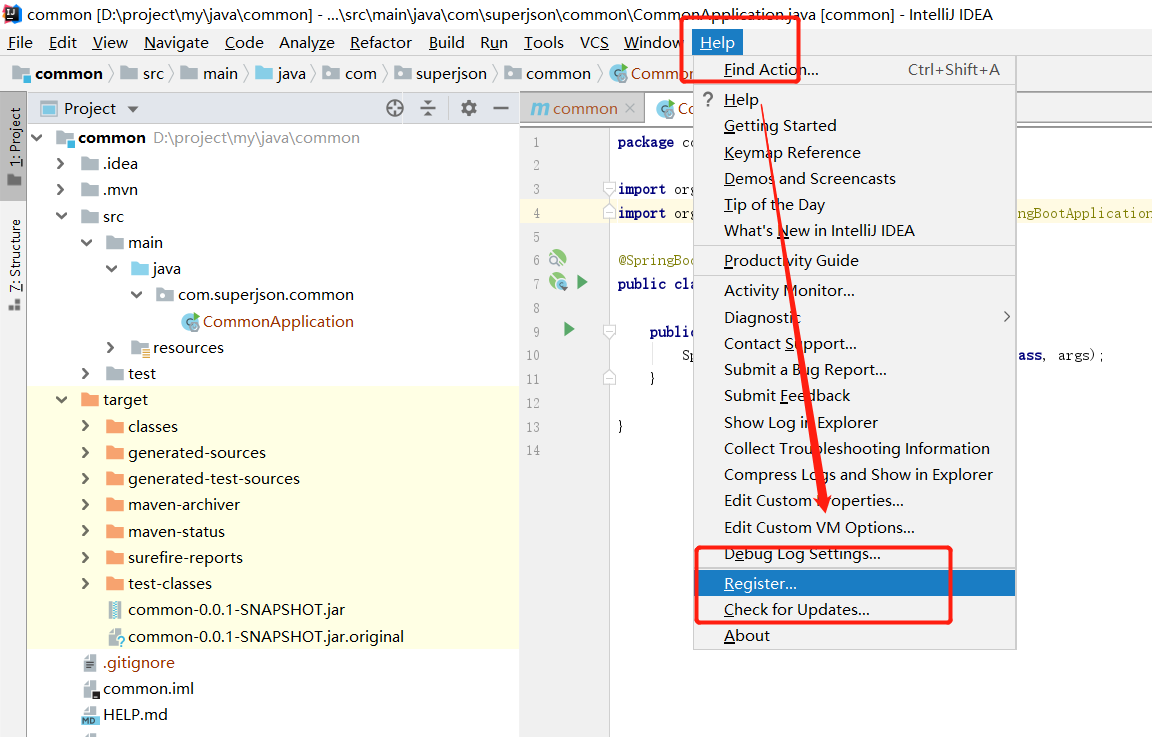This screenshot has width=1152, height=737.
Task: Click the Spring bean gutter icon on line 6
Action: (x=558, y=259)
